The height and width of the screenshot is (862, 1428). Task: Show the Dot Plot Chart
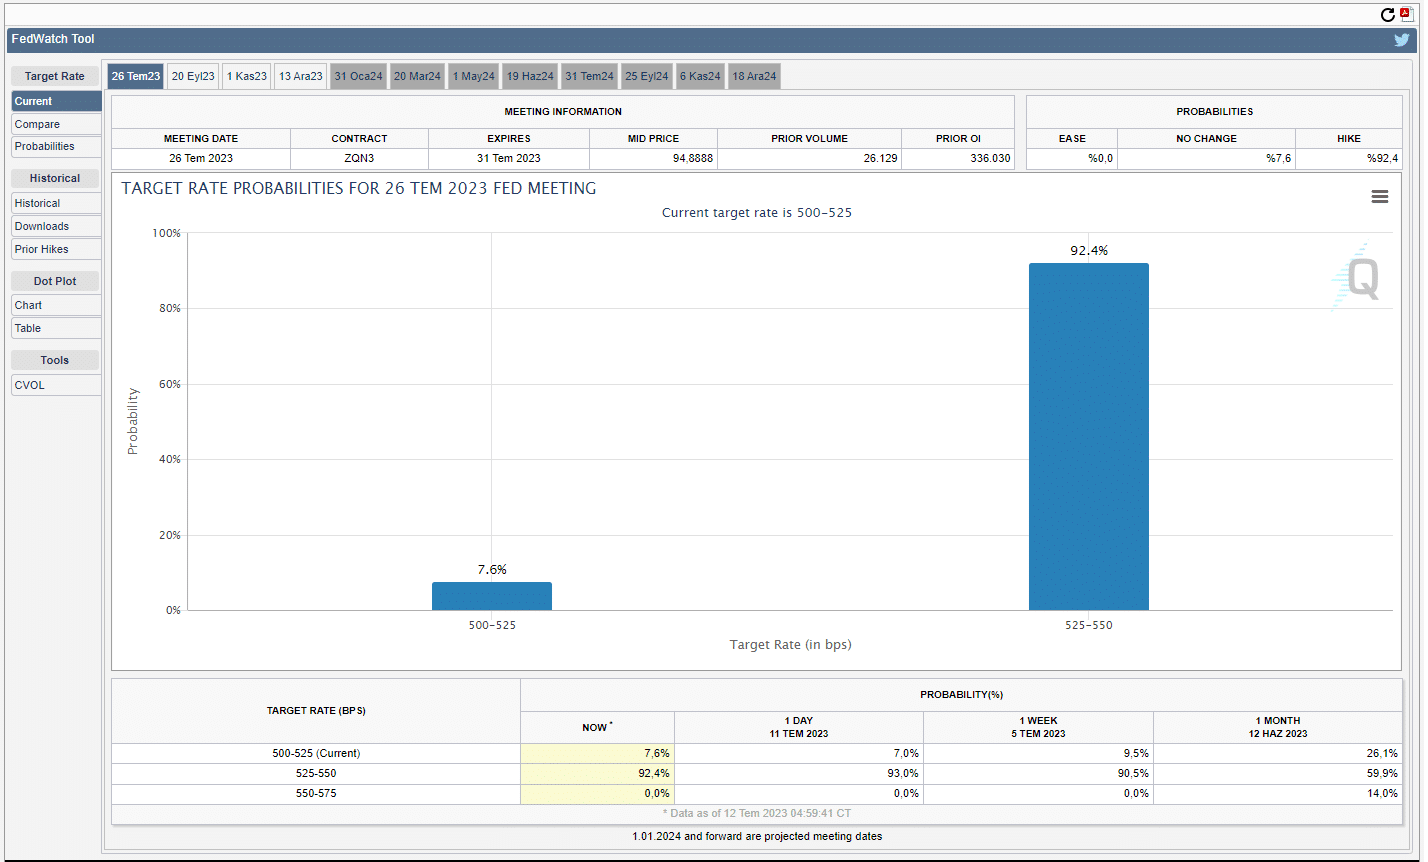[x=56, y=305]
